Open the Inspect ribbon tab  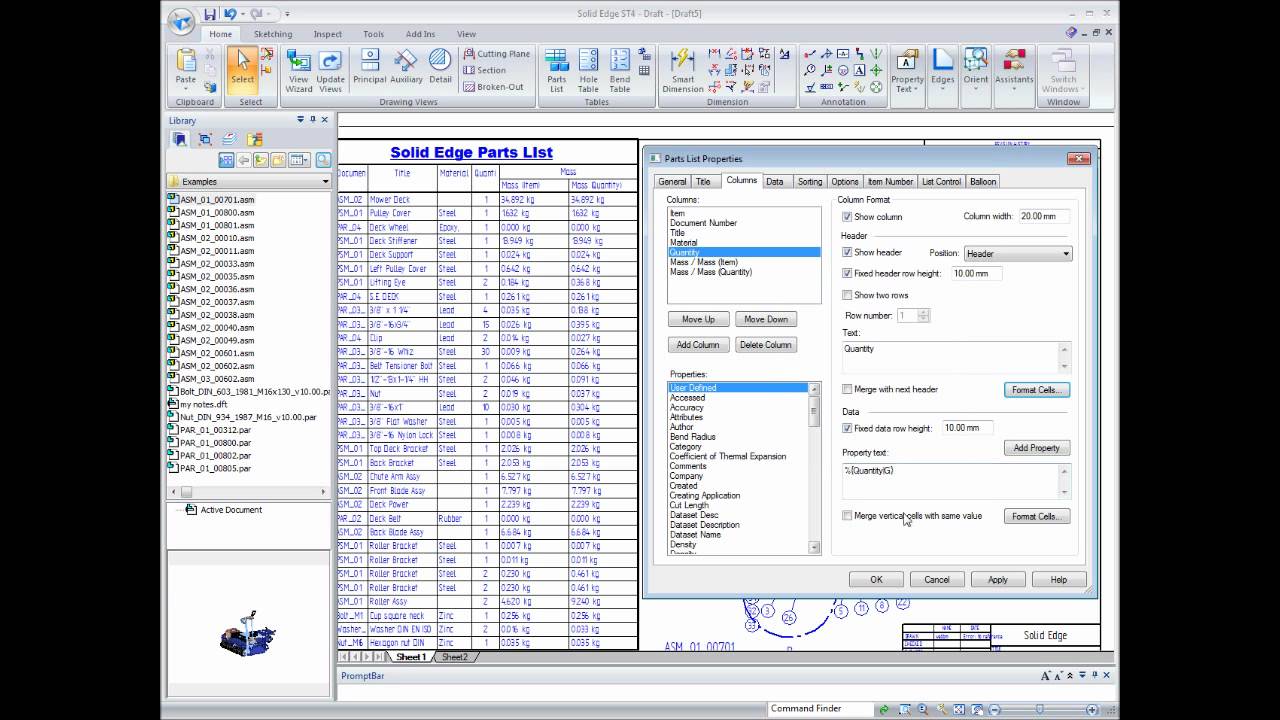point(328,34)
